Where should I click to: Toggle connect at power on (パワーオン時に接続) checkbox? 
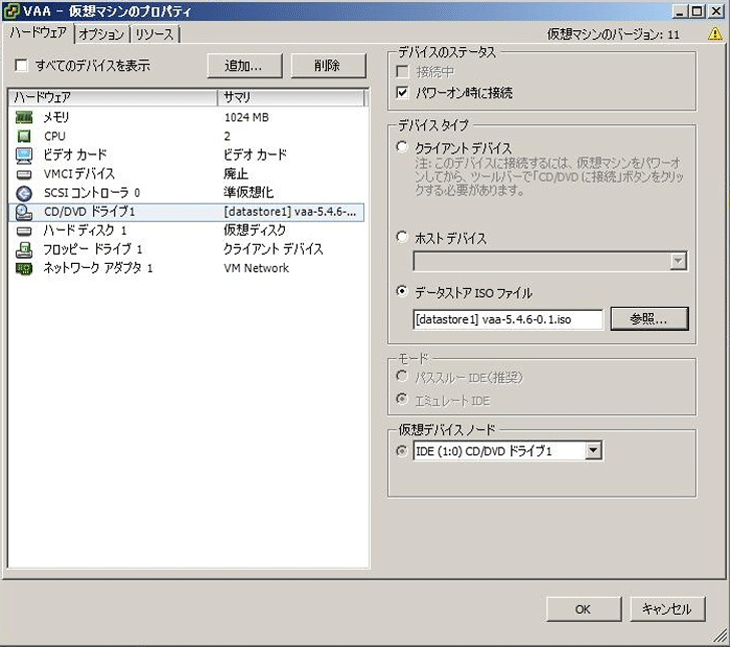point(402,93)
